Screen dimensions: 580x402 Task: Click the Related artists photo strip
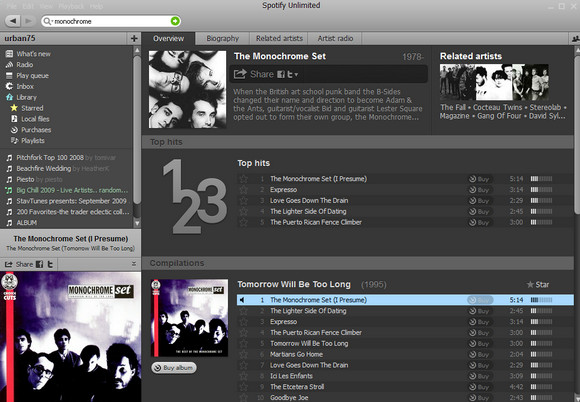tap(494, 82)
